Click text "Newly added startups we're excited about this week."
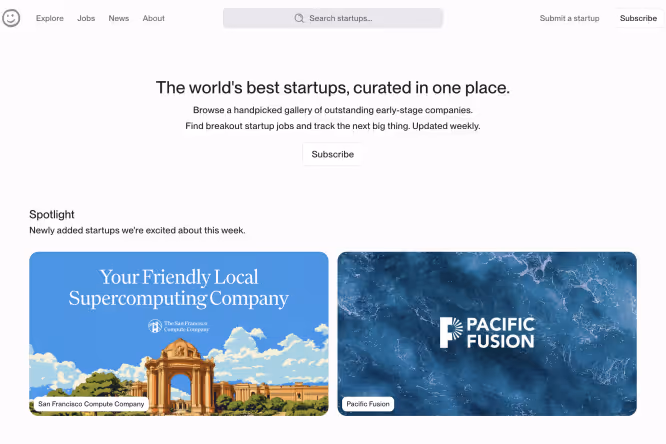This screenshot has width=666, height=444. (137, 230)
